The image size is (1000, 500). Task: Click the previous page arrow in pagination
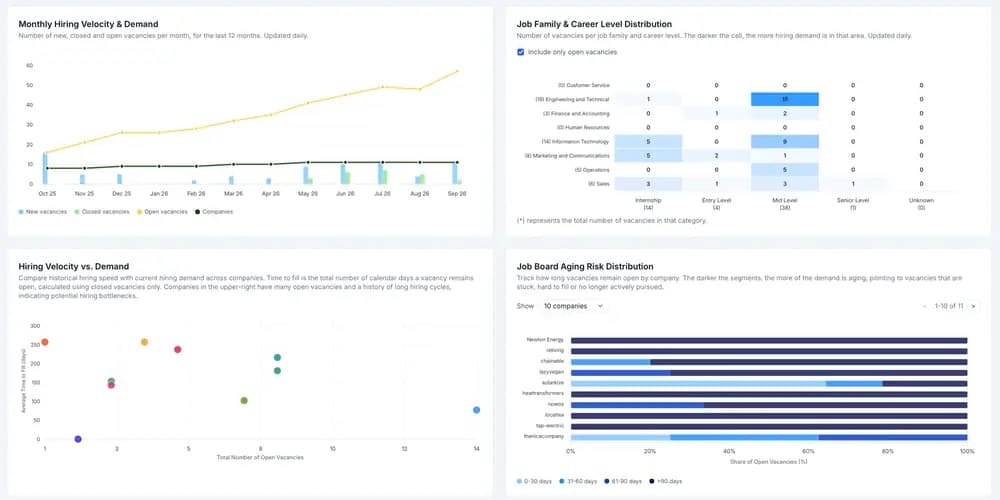coord(925,306)
